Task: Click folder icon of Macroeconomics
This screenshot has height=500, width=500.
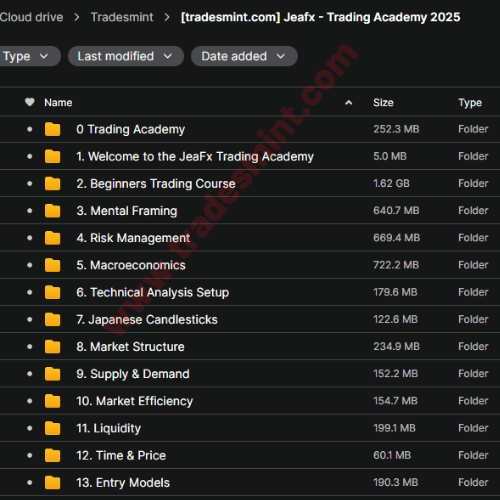Action: coord(53,265)
